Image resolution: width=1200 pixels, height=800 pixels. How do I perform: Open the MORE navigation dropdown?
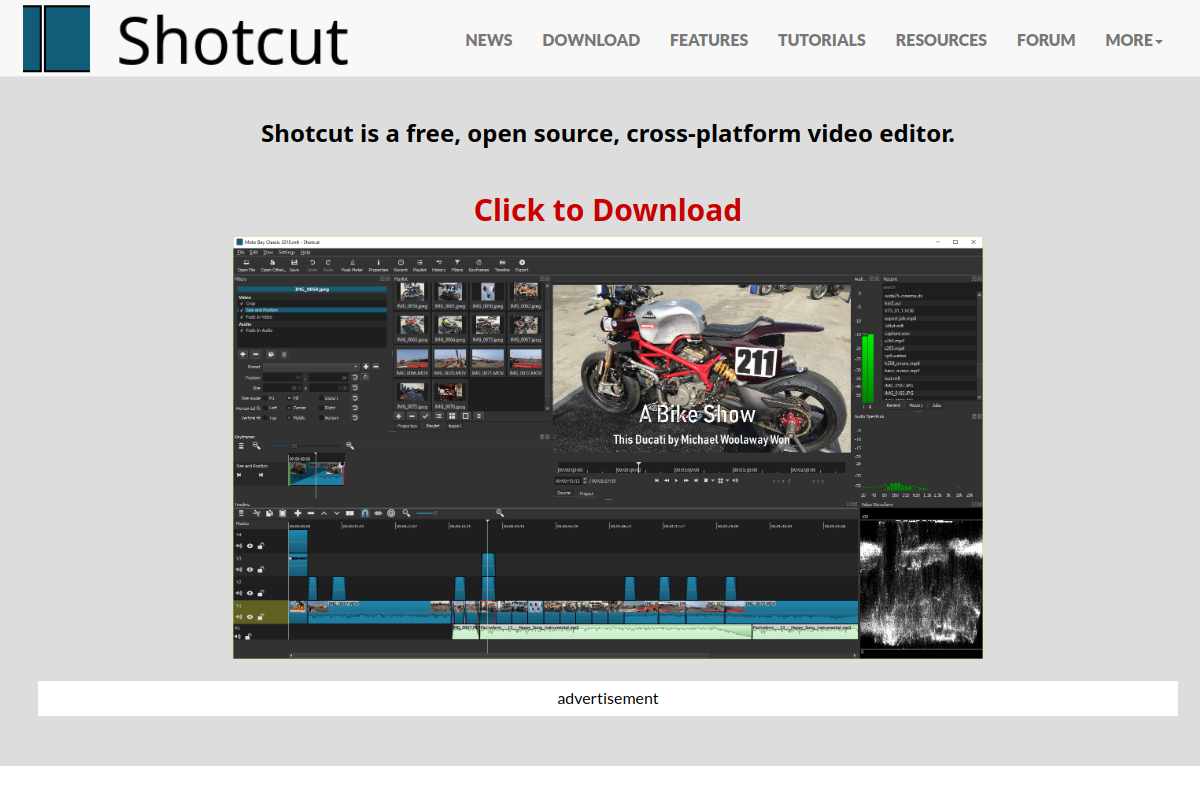coord(1131,40)
